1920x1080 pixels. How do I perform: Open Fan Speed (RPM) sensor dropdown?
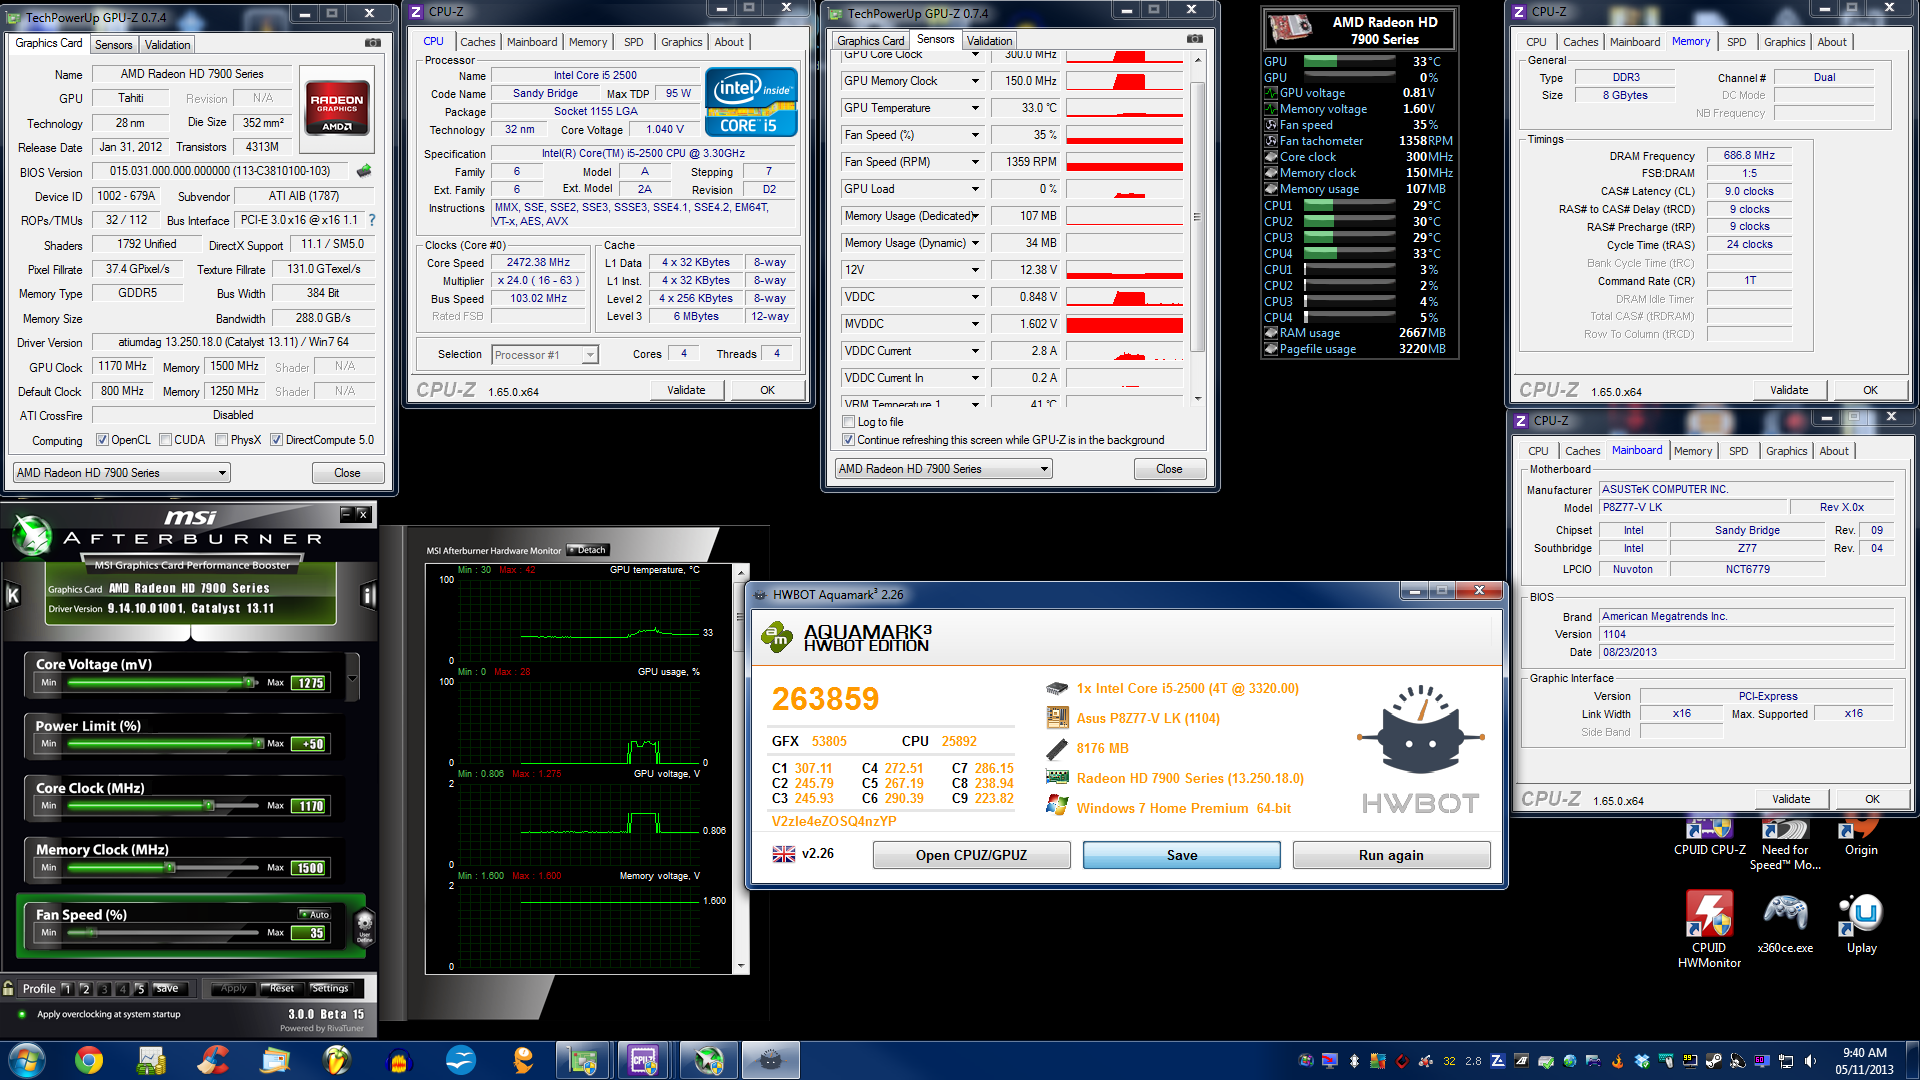tap(975, 162)
